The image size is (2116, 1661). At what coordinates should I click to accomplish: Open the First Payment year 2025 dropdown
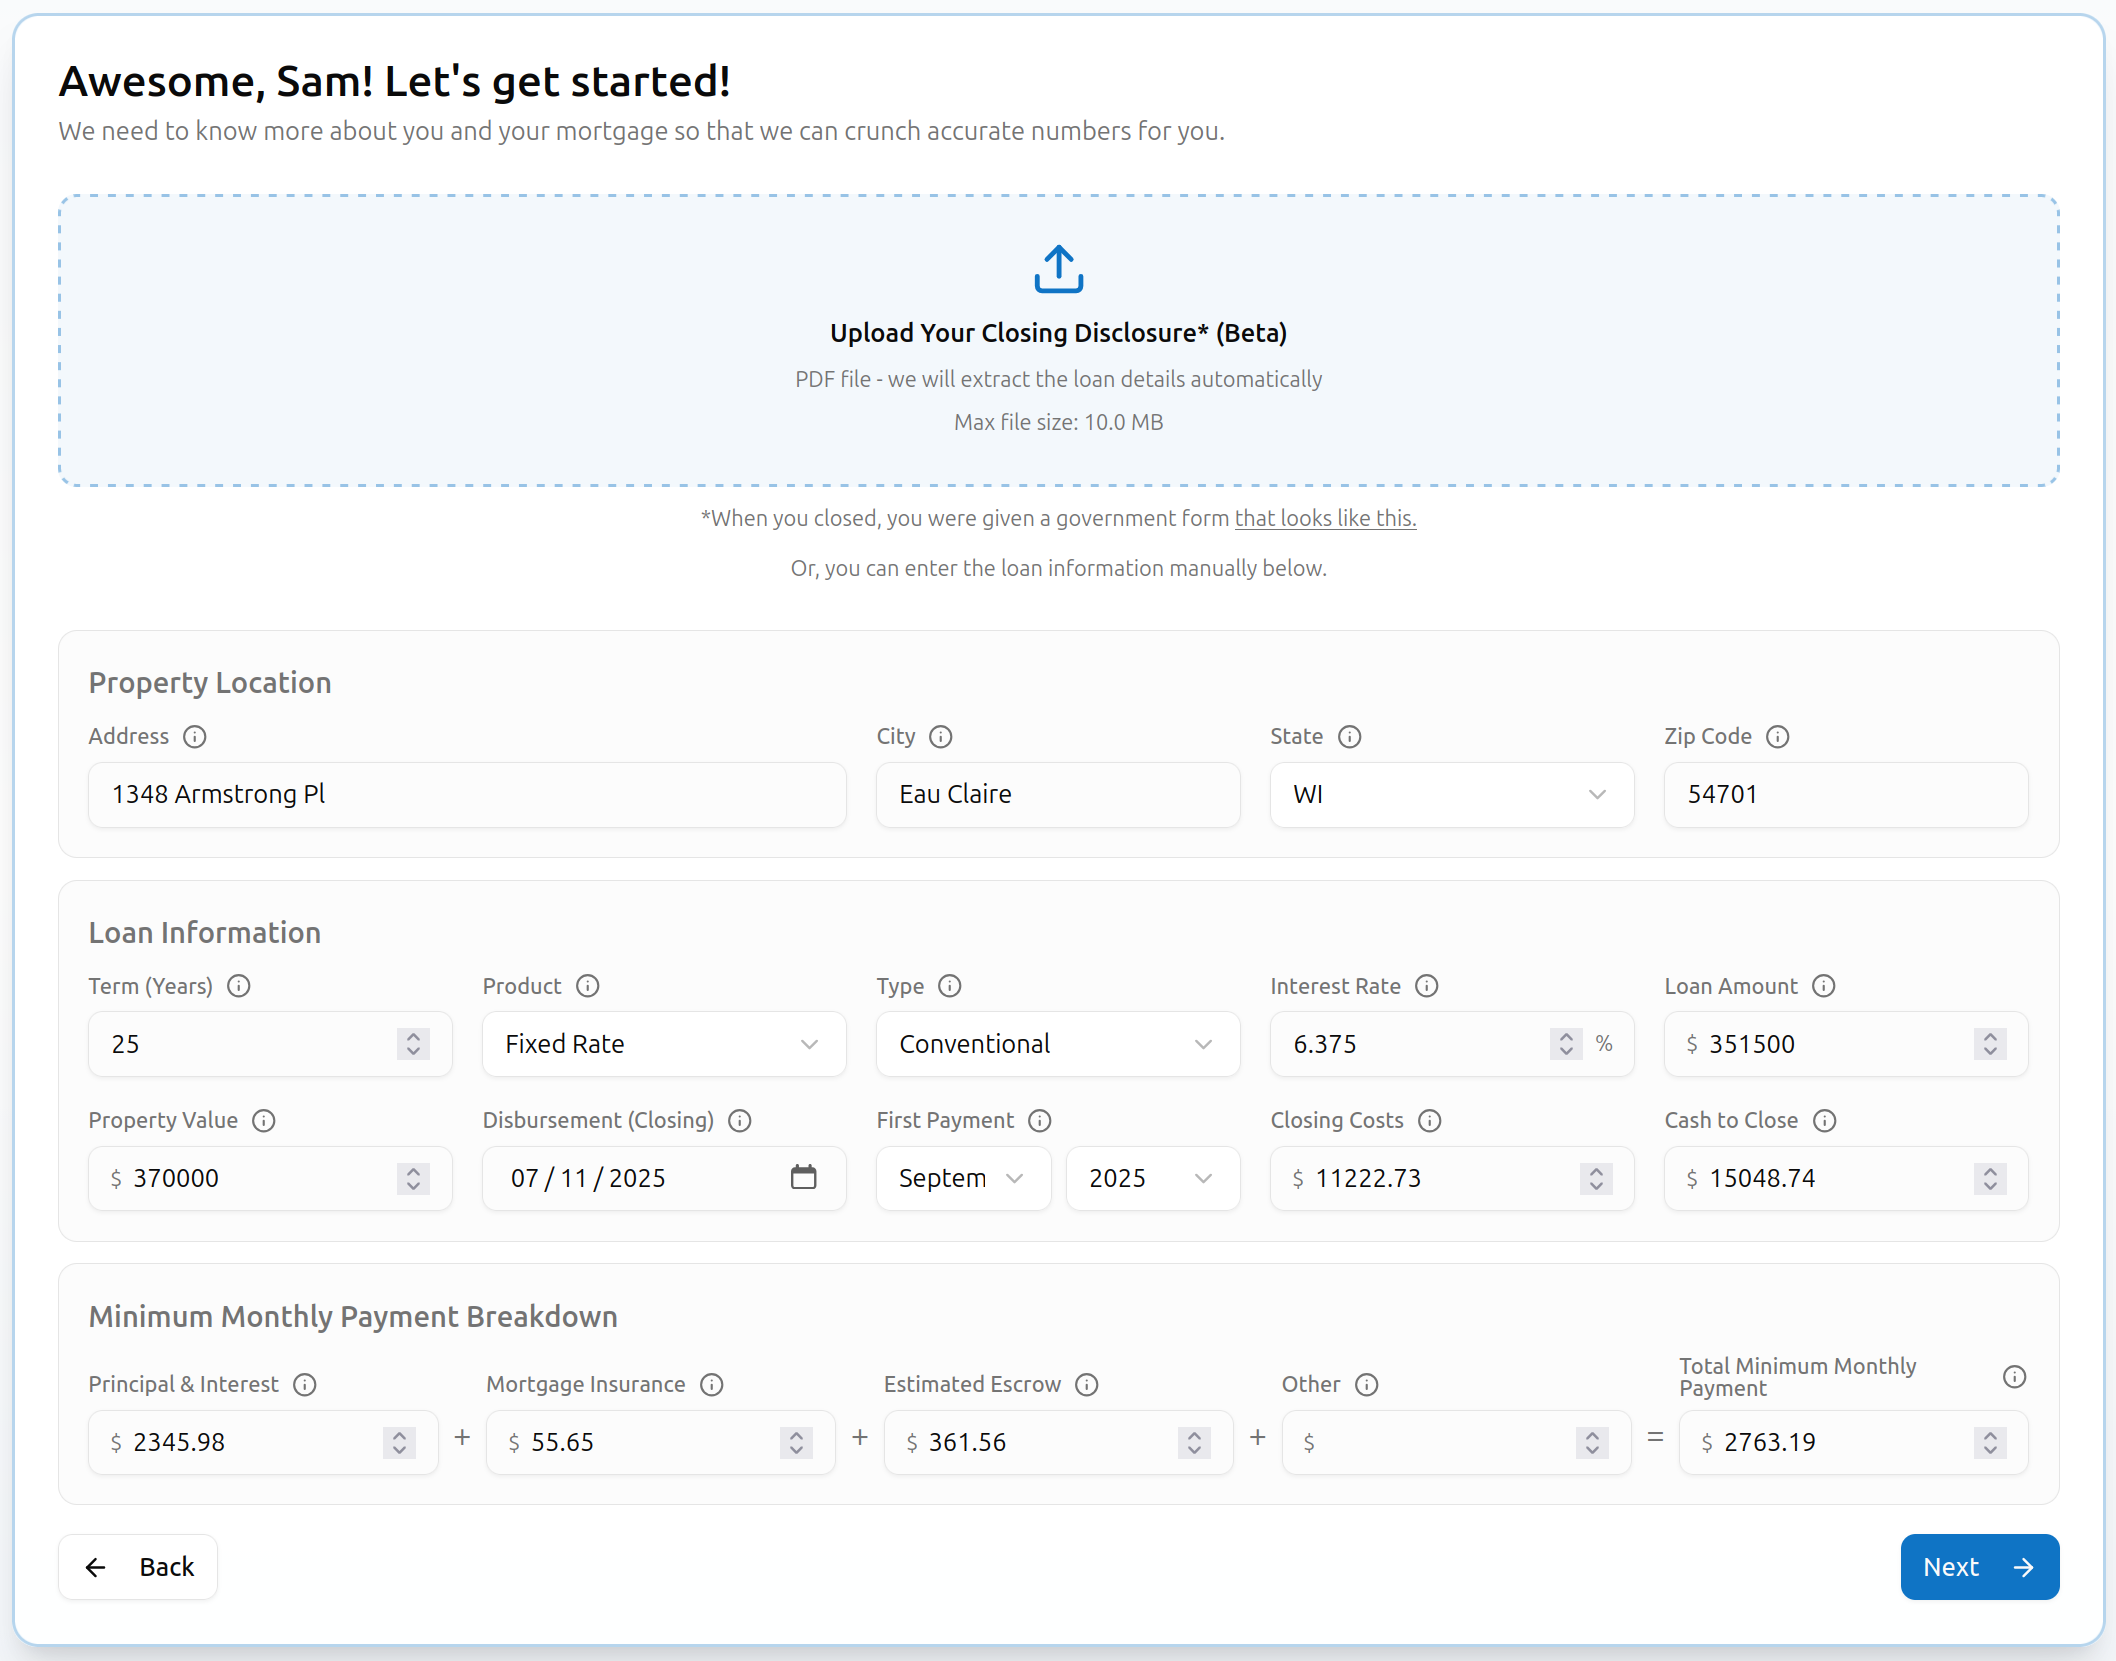click(1153, 1178)
